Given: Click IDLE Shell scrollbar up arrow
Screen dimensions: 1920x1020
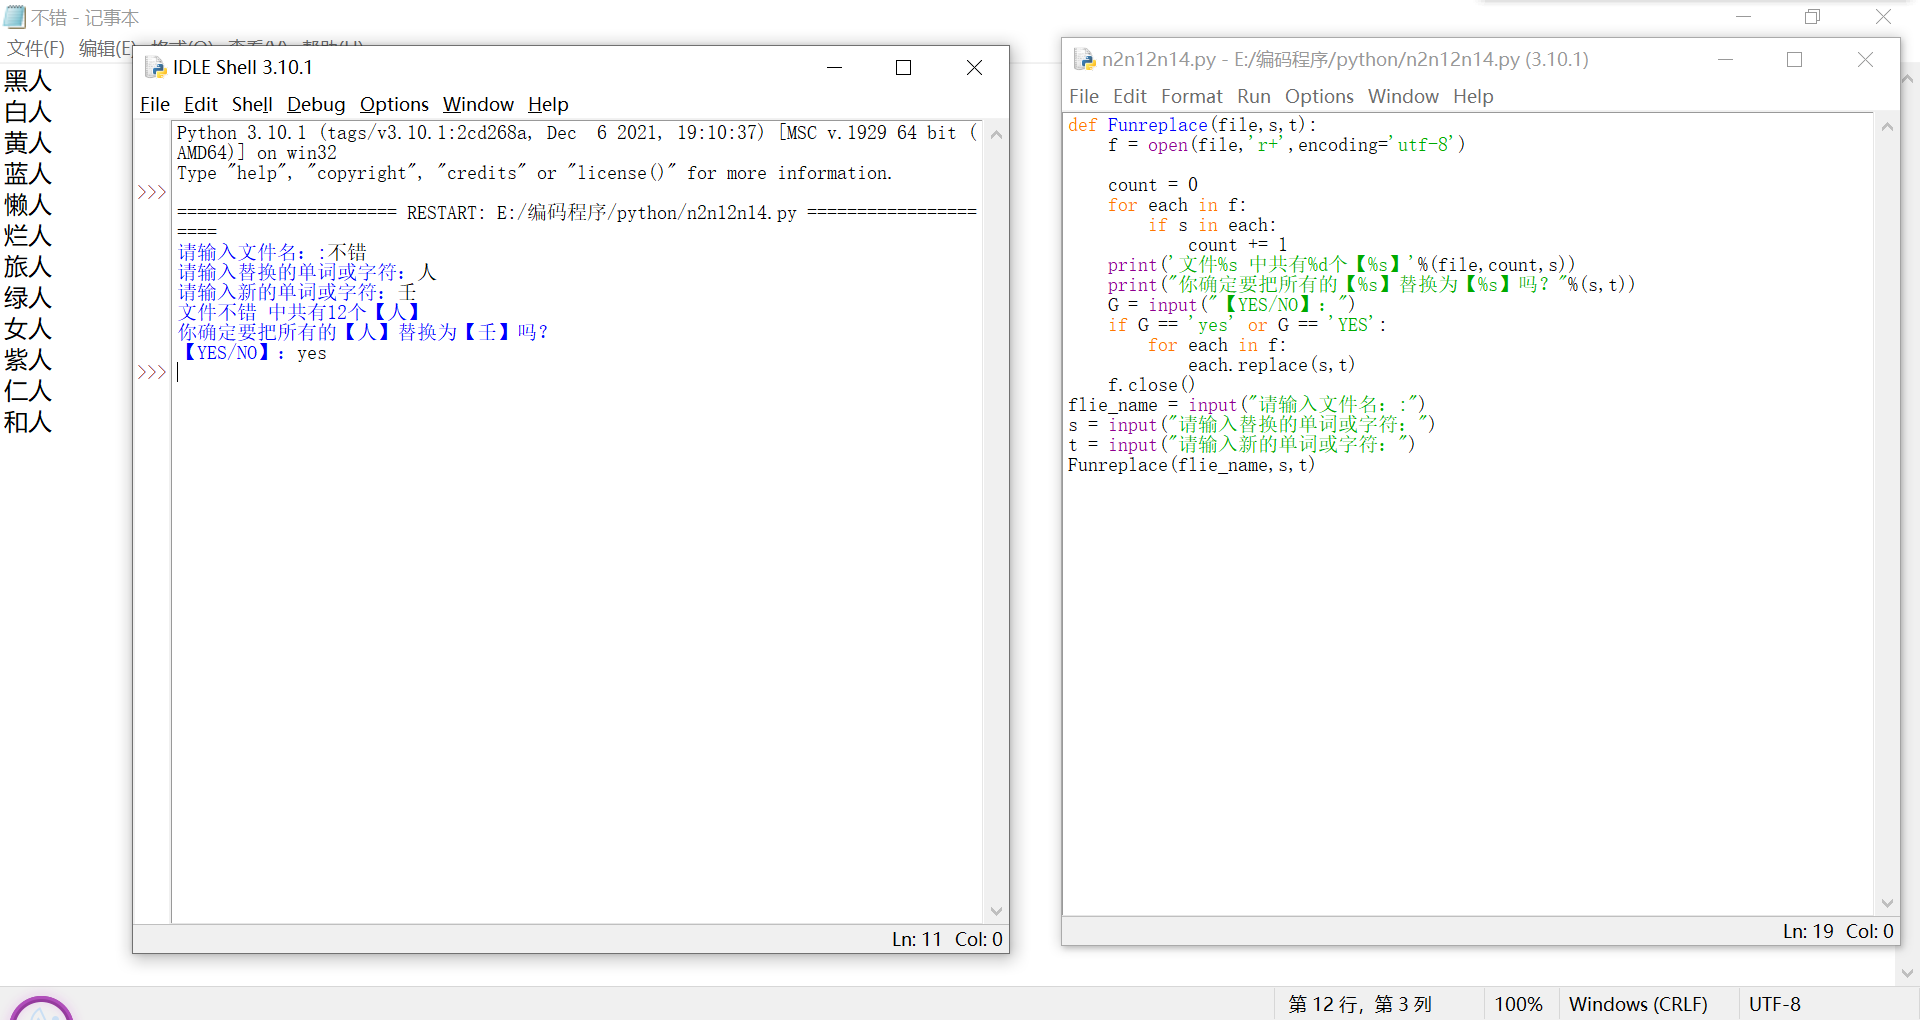Looking at the screenshot, I should pos(996,134).
